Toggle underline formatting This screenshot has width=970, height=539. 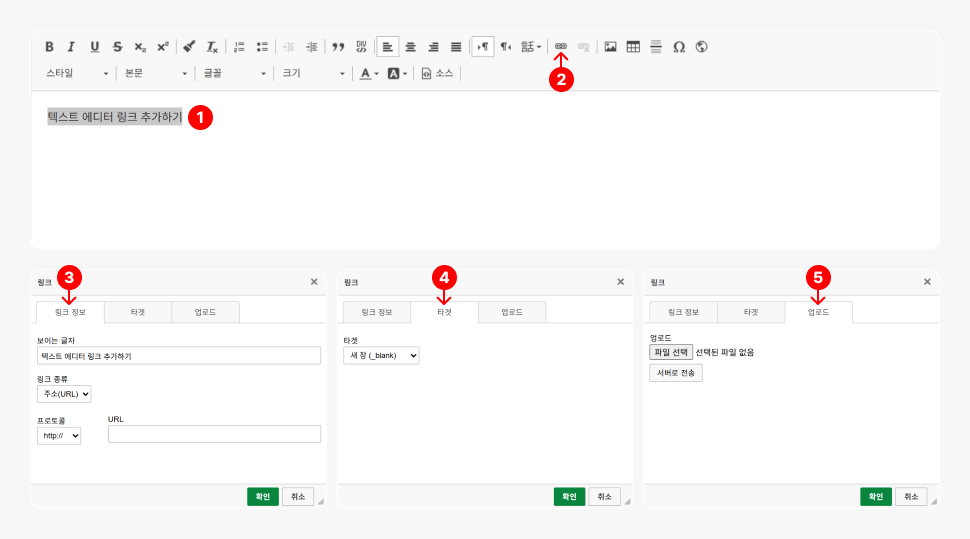pos(95,47)
